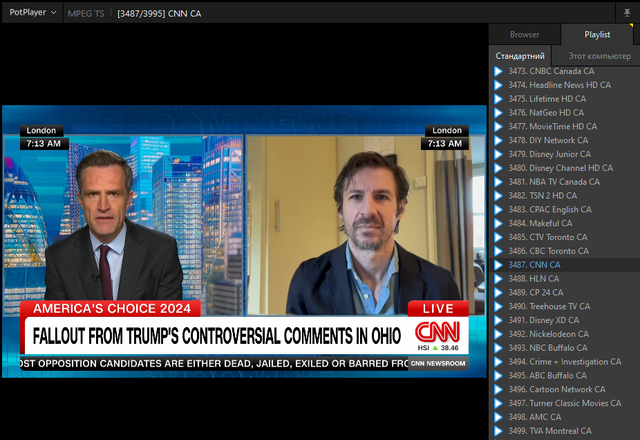Select playlist entry '3473. CNBC Canada CA'
Viewport: 640px width, 440px height.
[565, 71]
